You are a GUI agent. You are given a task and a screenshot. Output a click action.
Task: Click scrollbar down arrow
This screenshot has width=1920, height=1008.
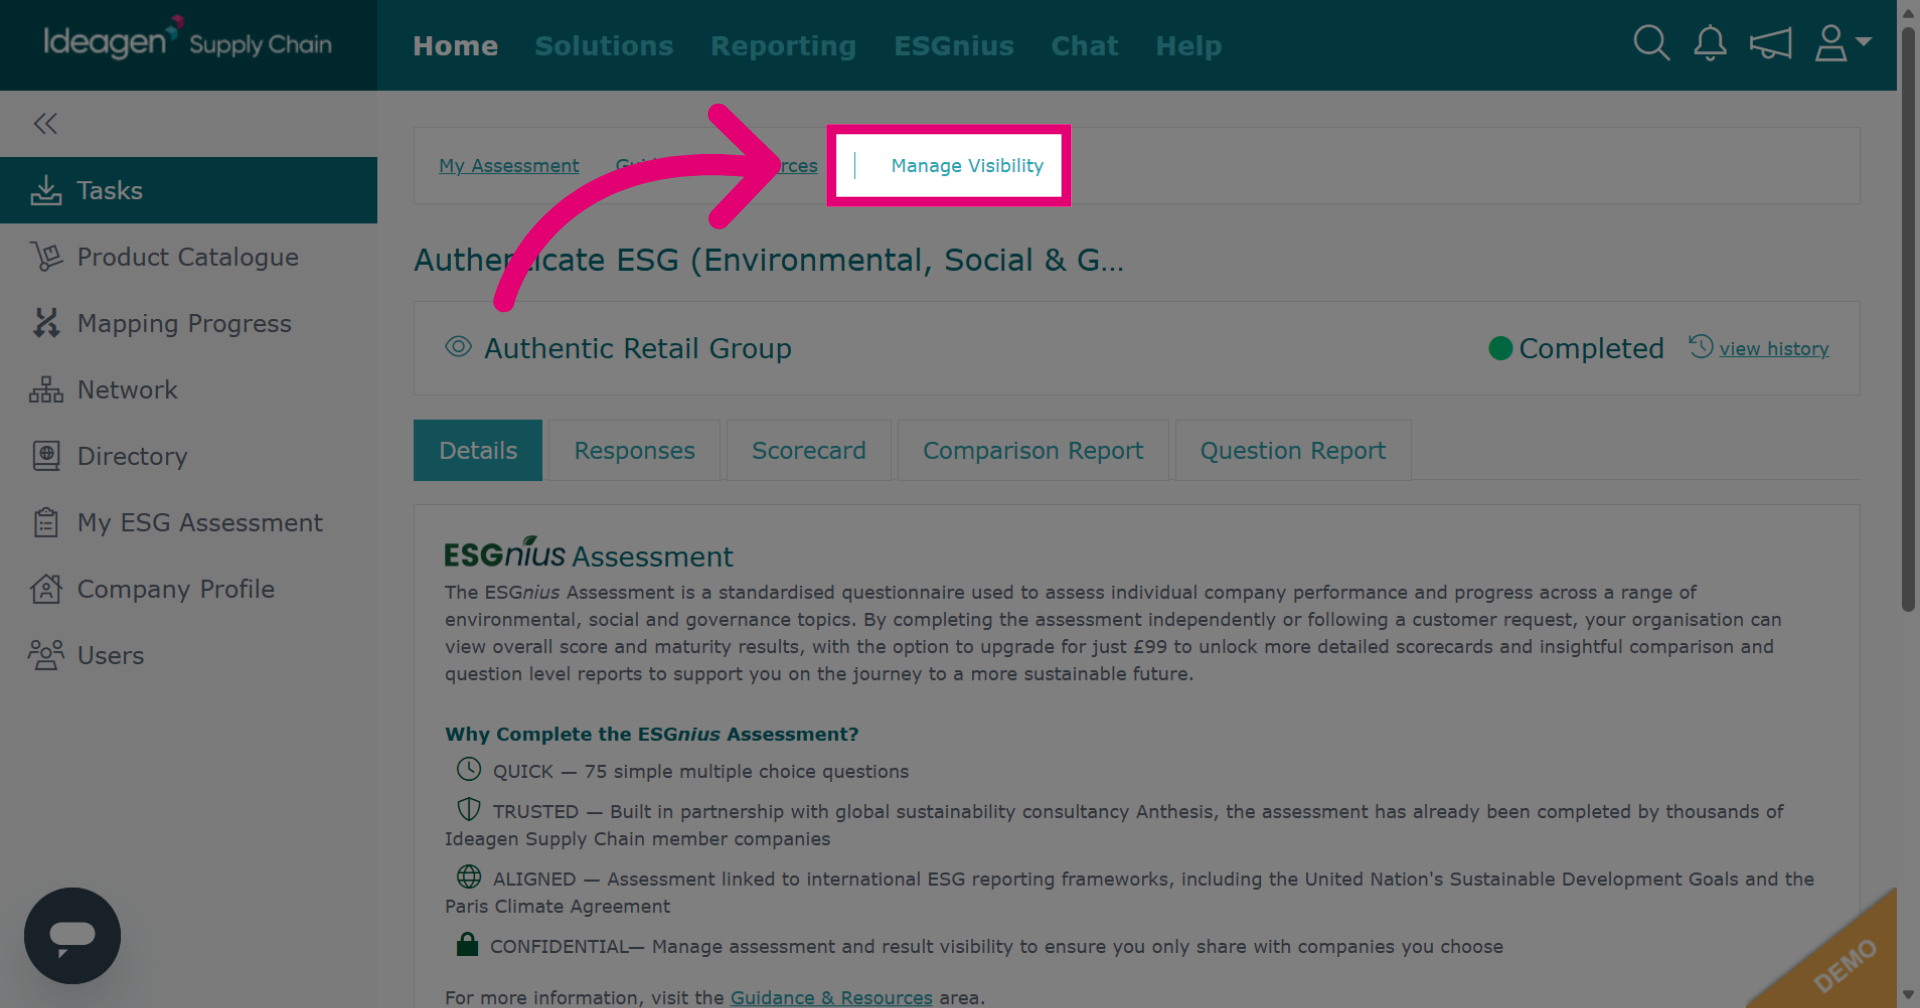(x=1908, y=995)
